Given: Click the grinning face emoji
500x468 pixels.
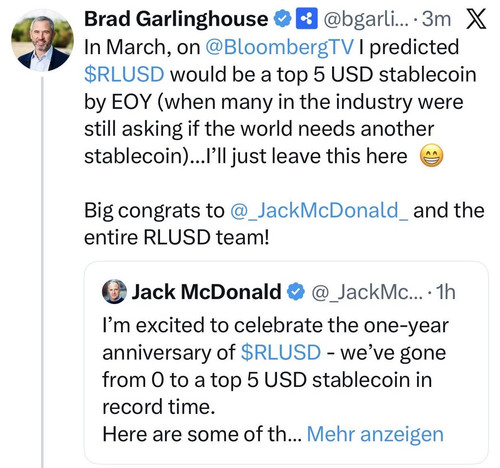Looking at the screenshot, I should pos(432,156).
